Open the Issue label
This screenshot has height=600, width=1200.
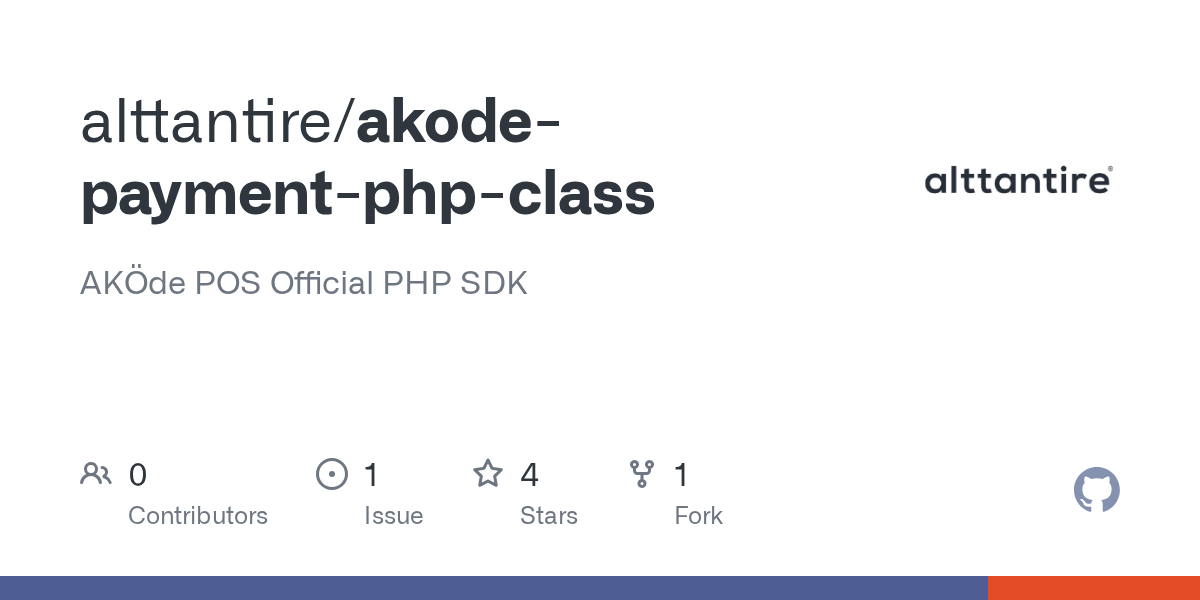pyautogui.click(x=393, y=516)
